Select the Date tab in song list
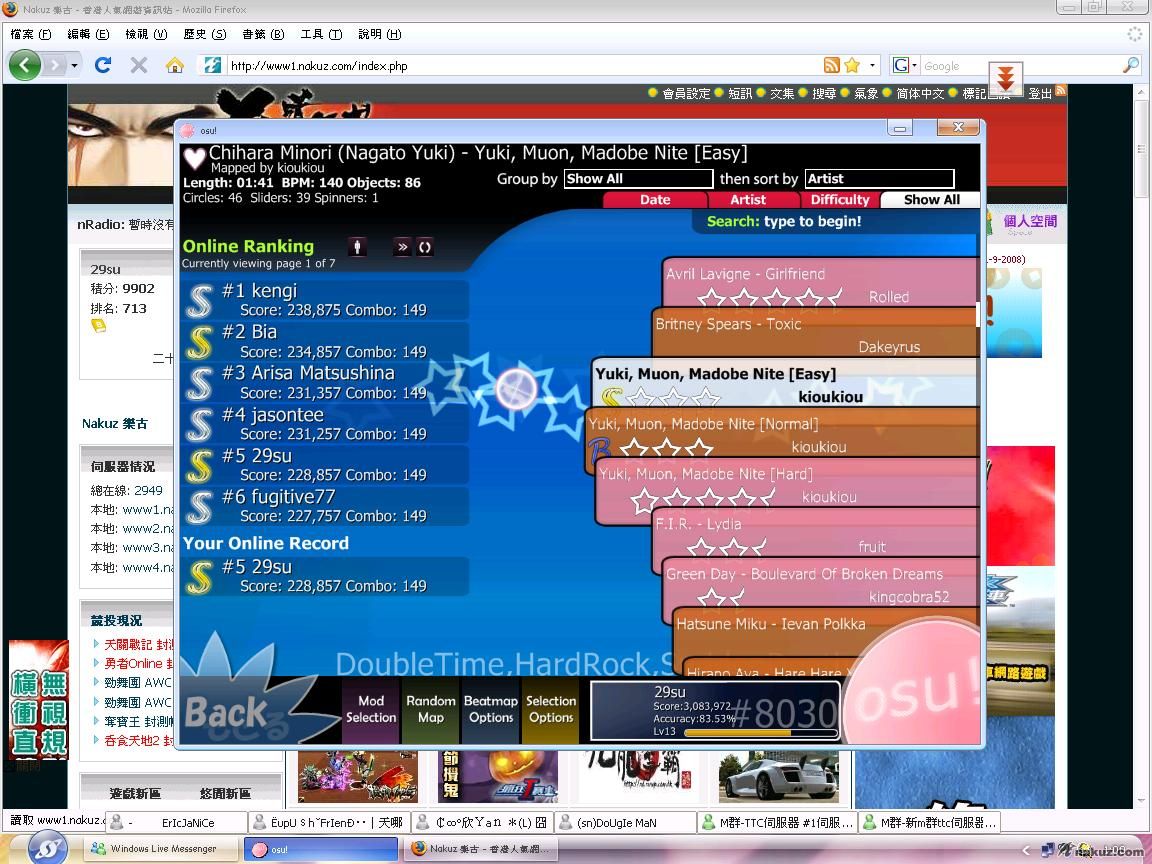 (655, 200)
